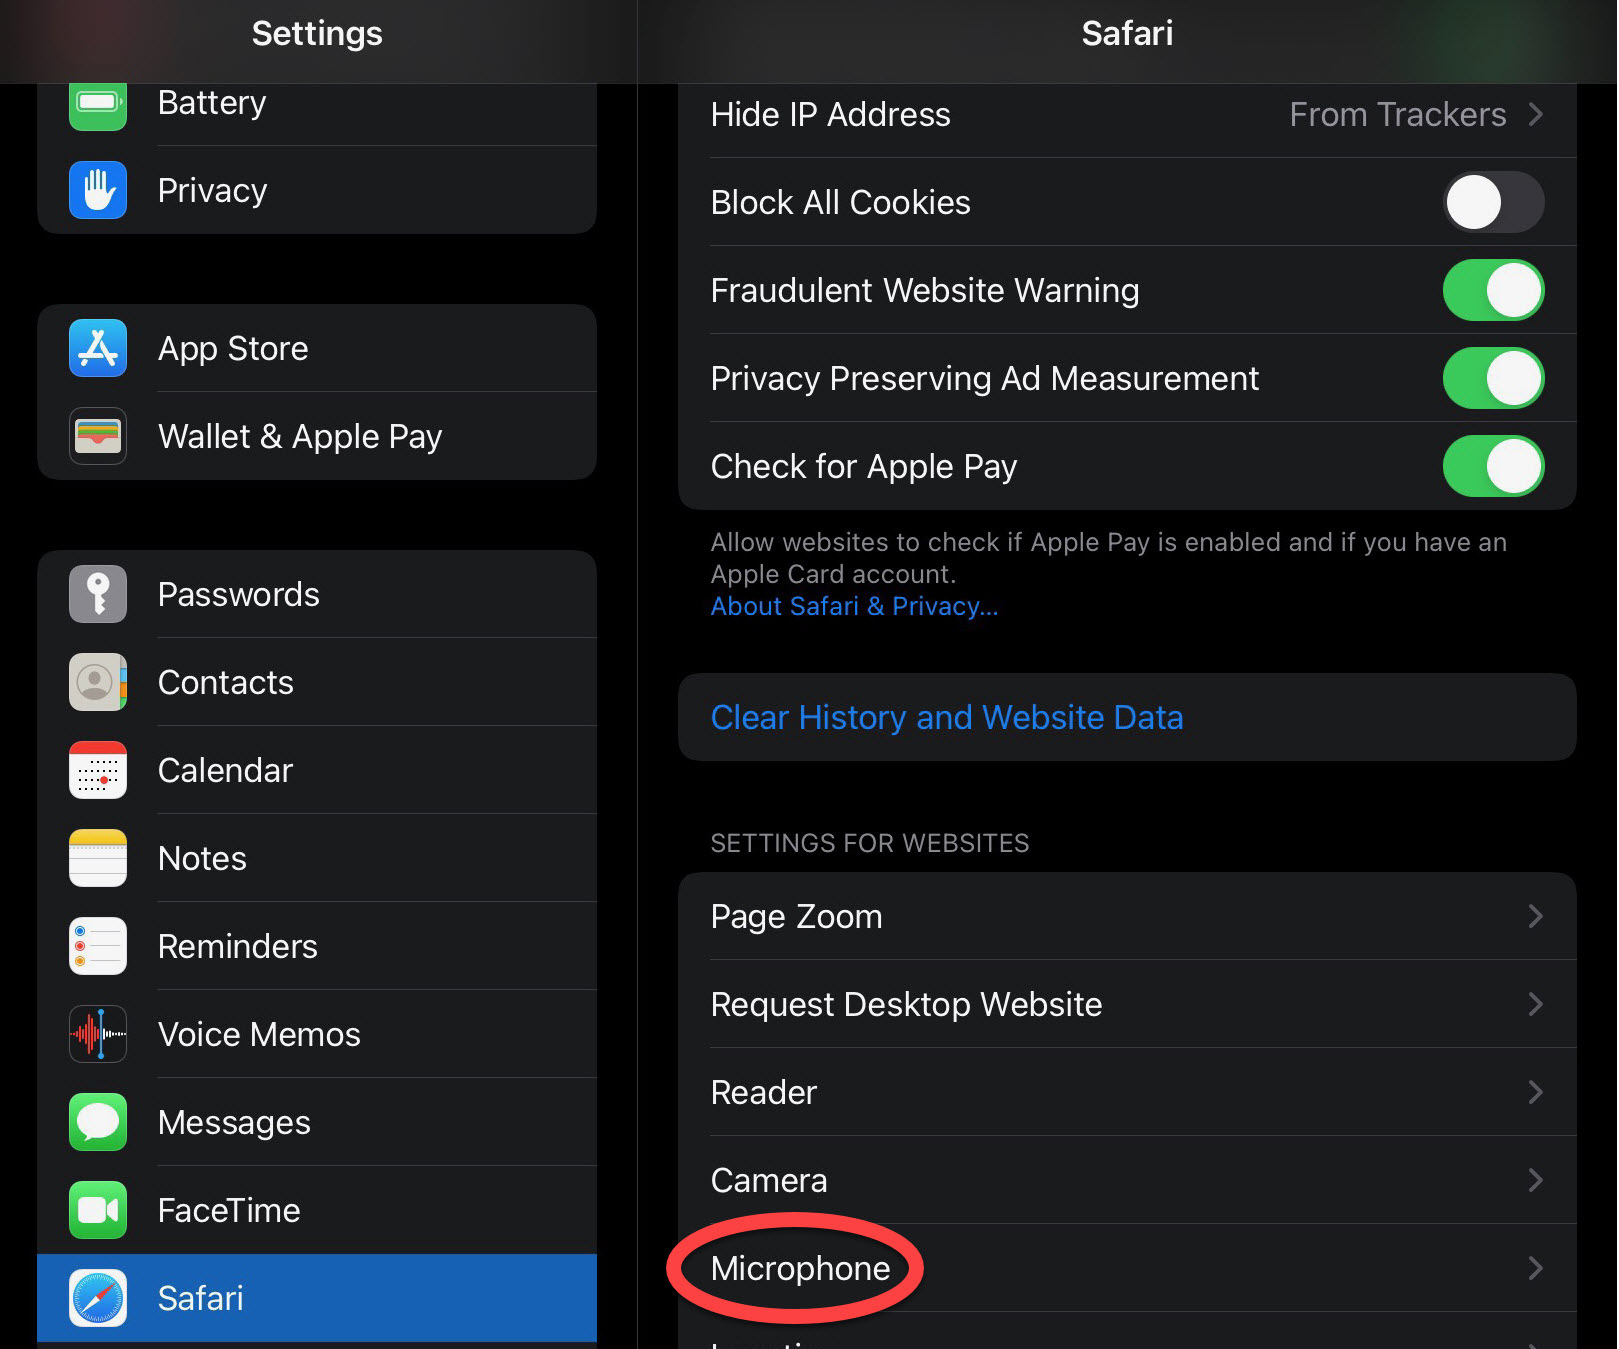Viewport: 1619px width, 1349px height.
Task: Toggle off Check for Apple Pay
Action: [x=1493, y=466]
